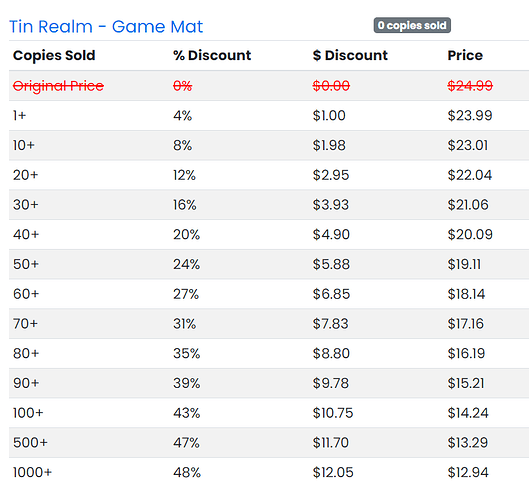This screenshot has height=500, width=529.
Task: Select the $18.14 price
Action: click(466, 294)
